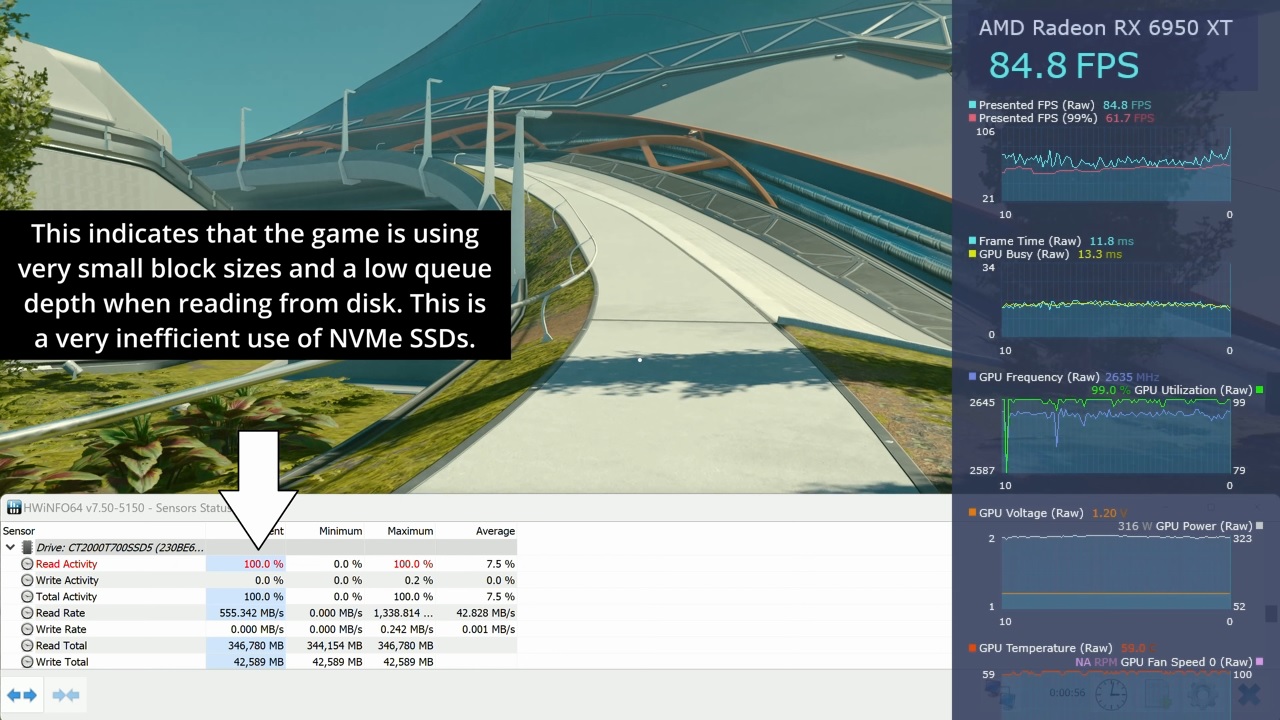
Task: Click the GPU Utilization (Raw) green legend square
Action: (1260, 390)
